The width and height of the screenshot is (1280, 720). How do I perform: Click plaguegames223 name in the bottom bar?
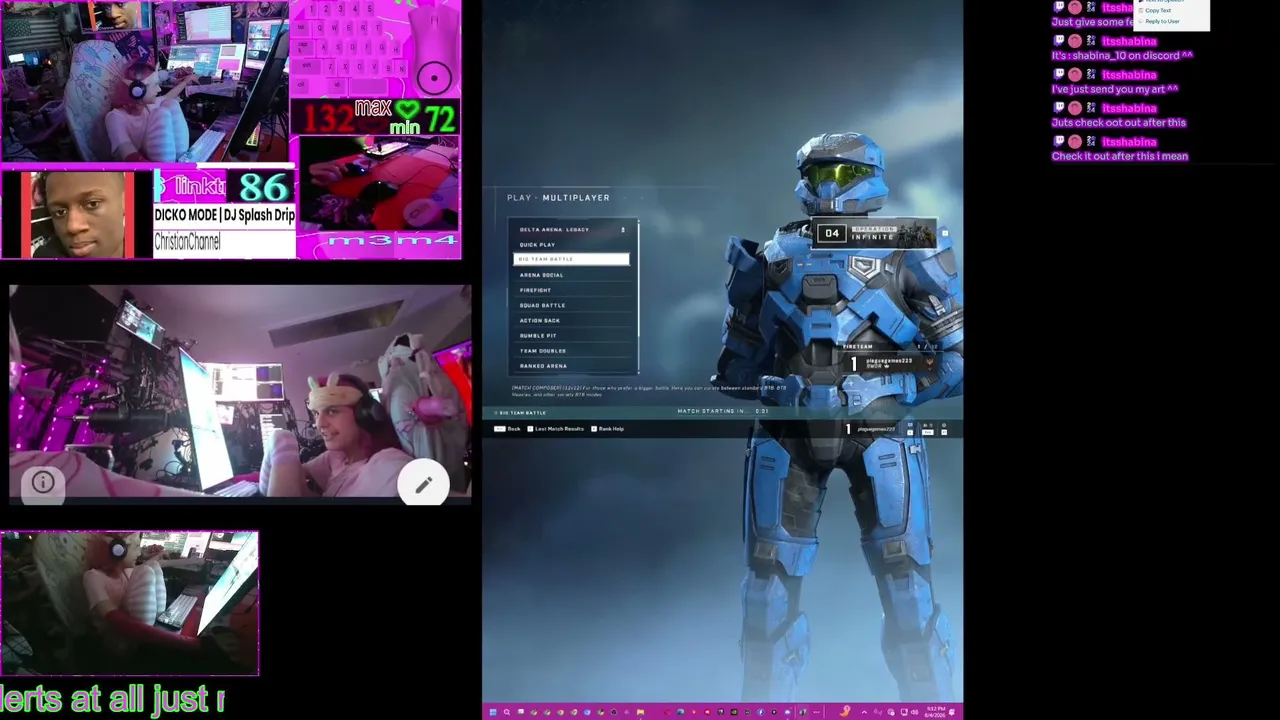[x=877, y=429]
